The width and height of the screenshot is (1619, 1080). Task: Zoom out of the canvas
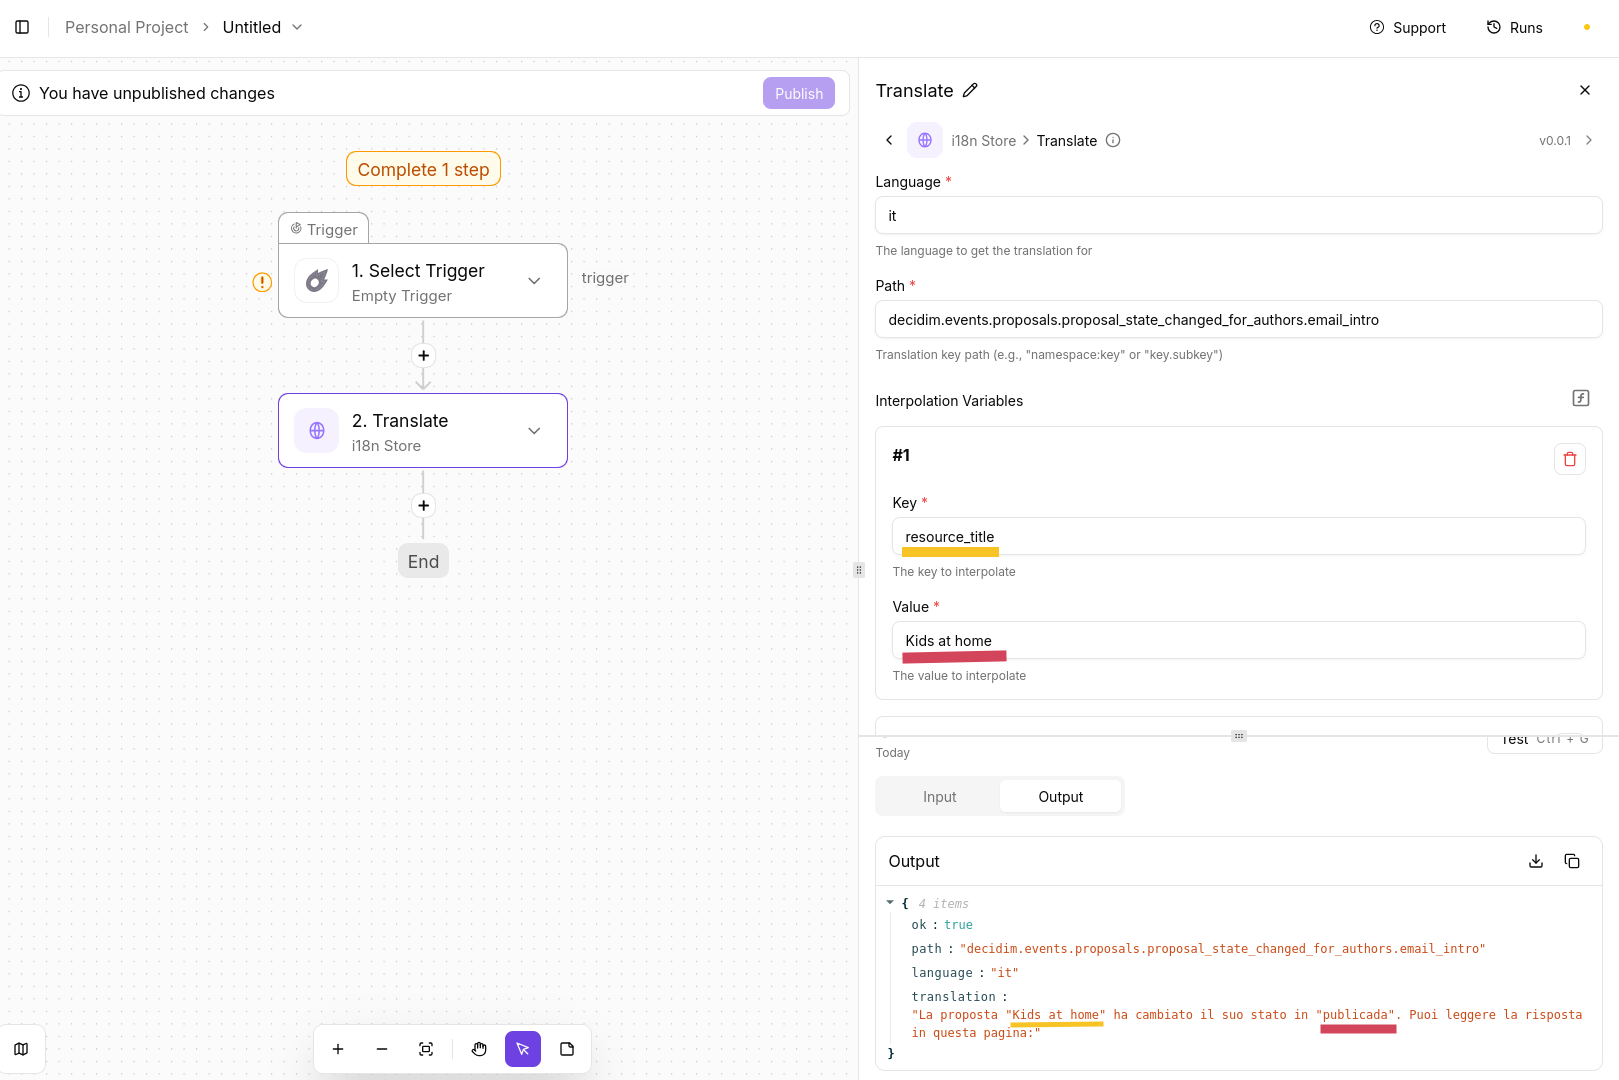click(x=382, y=1049)
